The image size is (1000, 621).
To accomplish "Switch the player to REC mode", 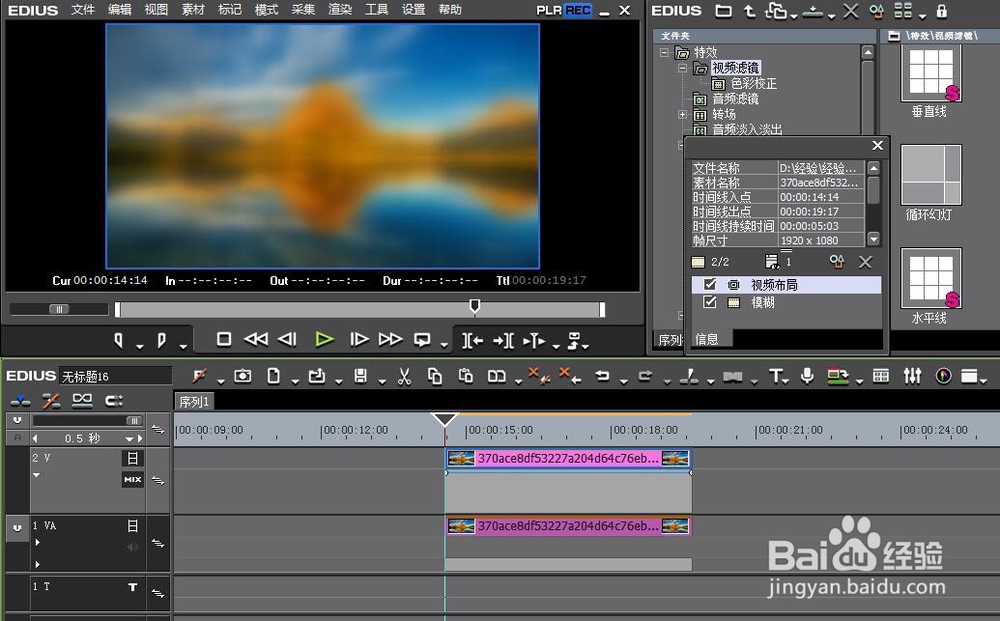I will (x=578, y=10).
